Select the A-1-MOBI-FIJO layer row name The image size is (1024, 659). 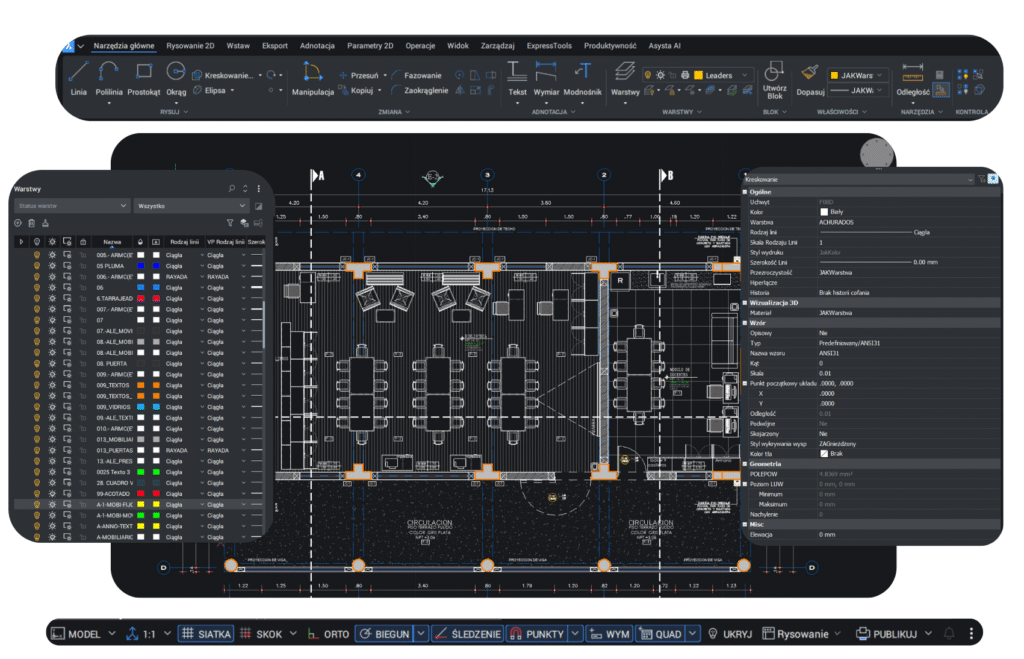pos(114,505)
